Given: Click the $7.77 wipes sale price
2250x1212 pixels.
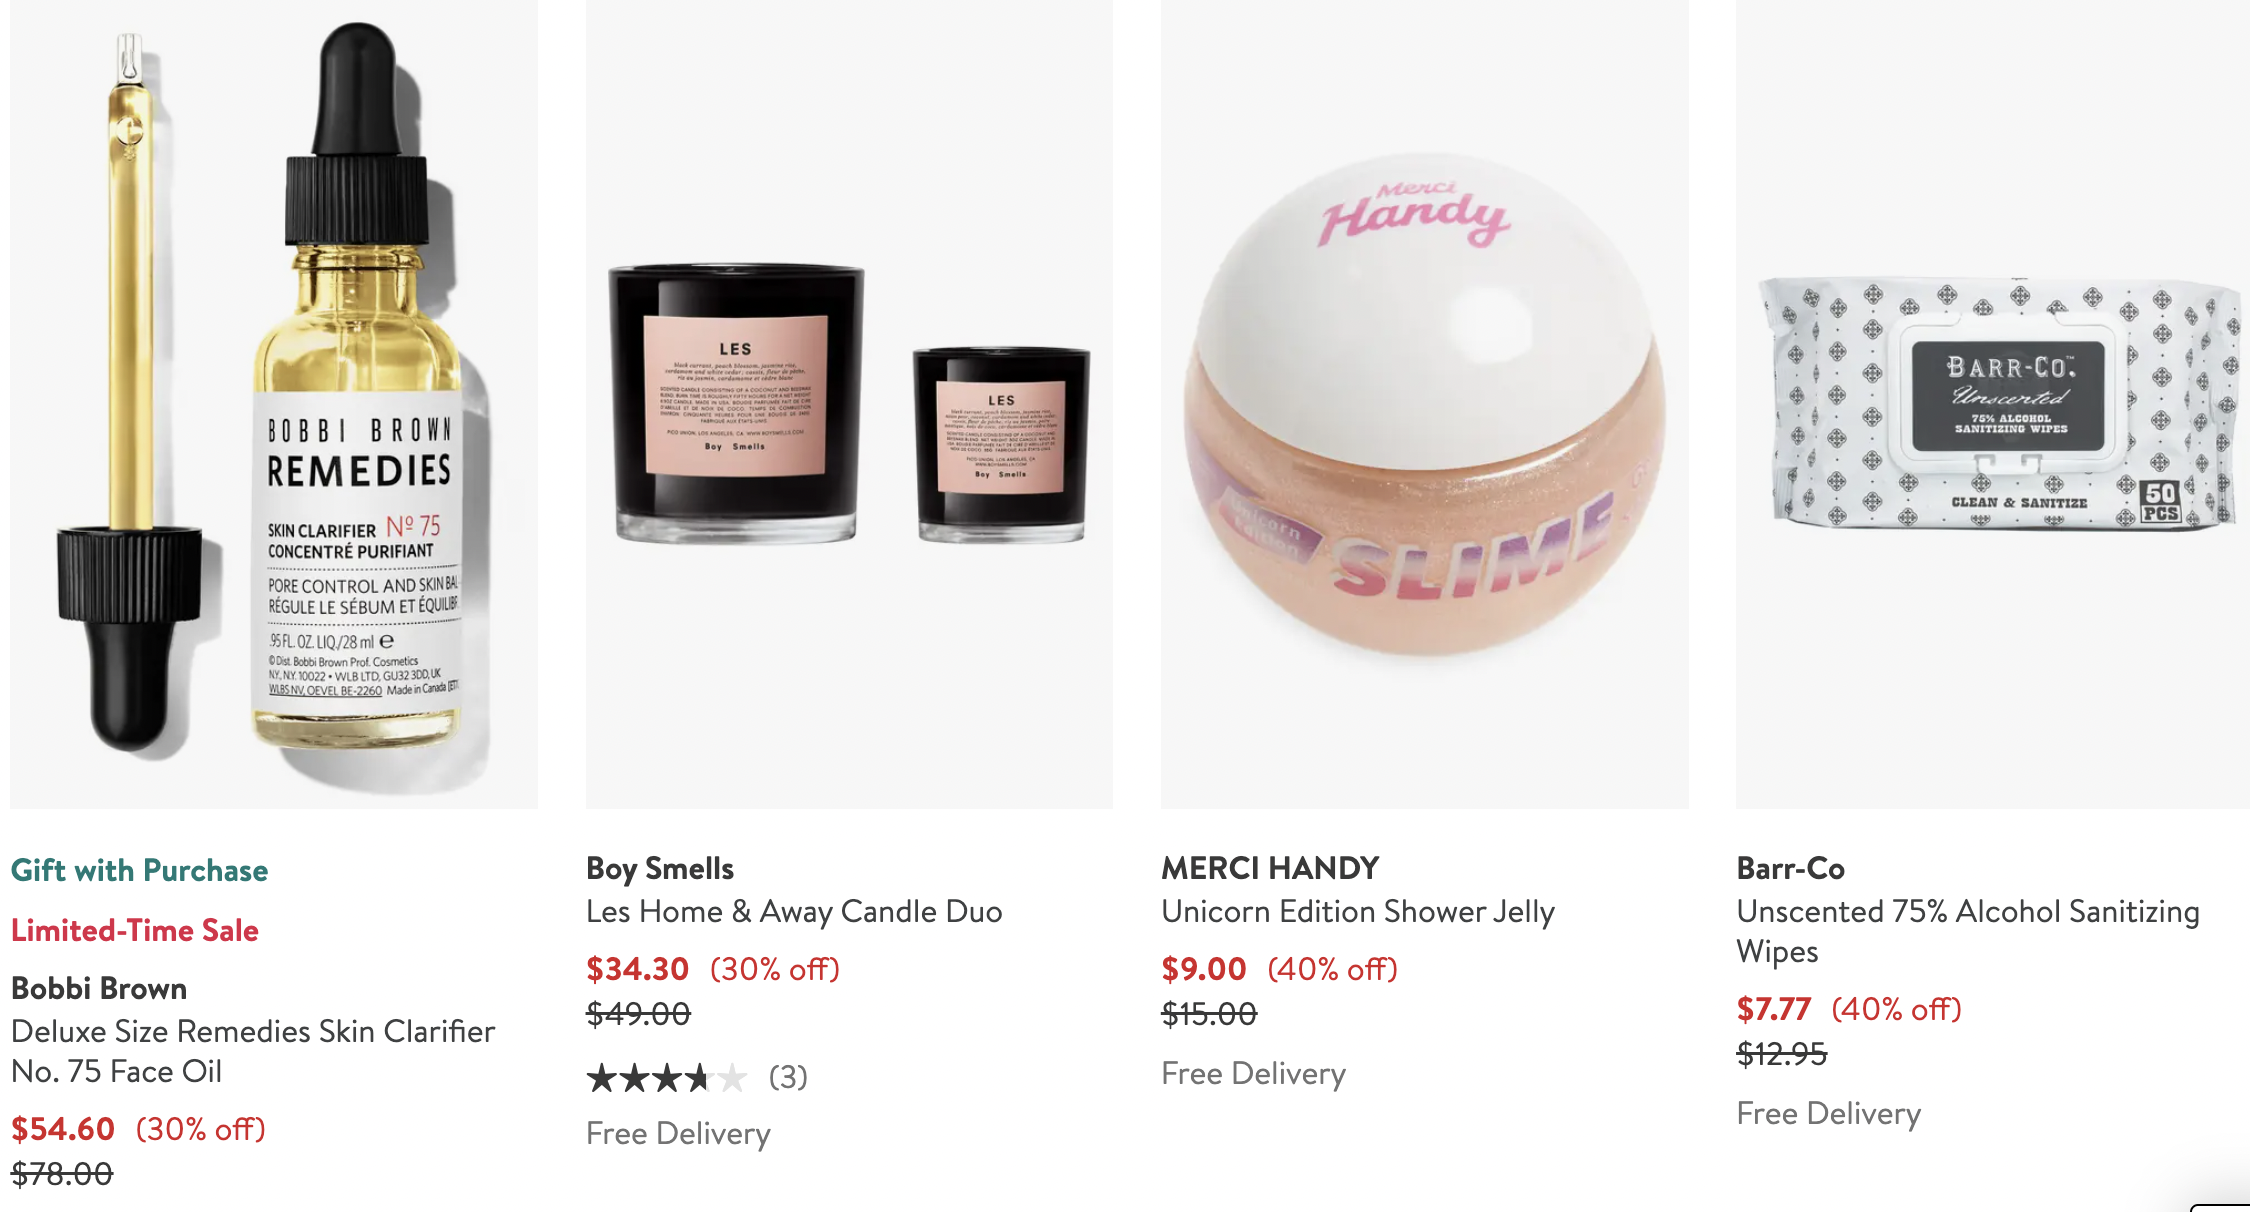Looking at the screenshot, I should [x=1774, y=1009].
